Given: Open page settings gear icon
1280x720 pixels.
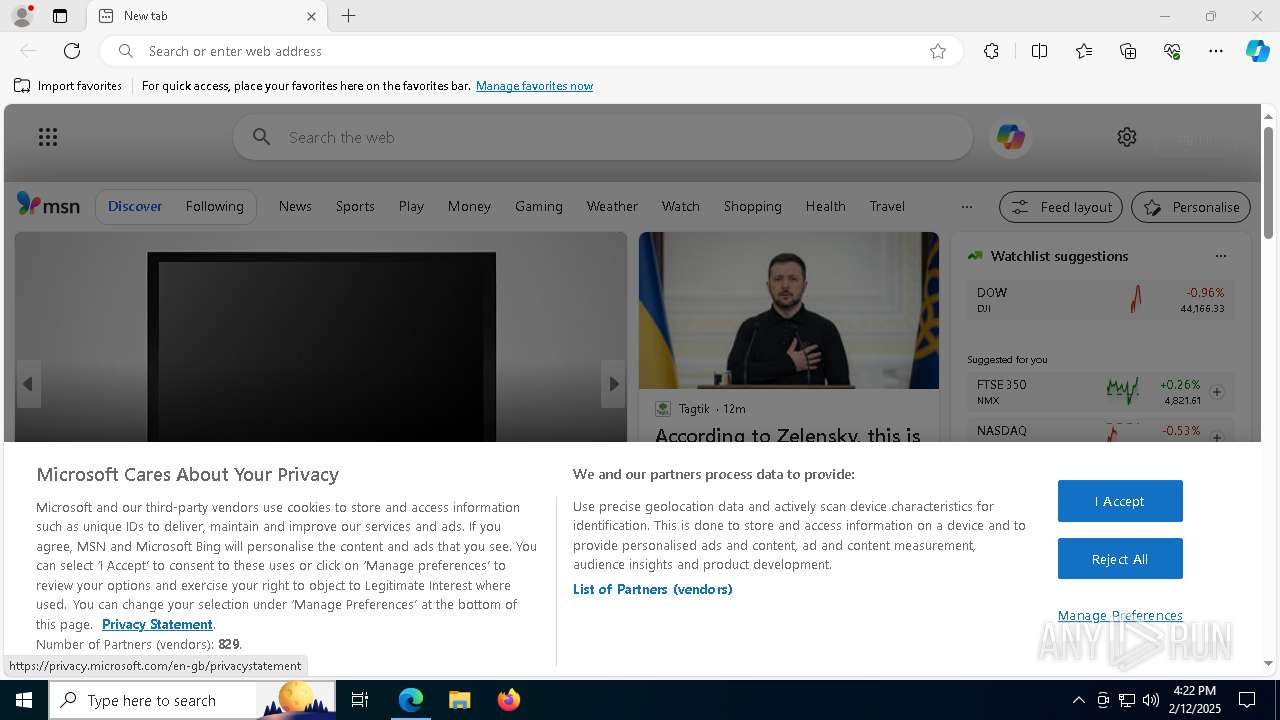Looking at the screenshot, I should 1127,137.
